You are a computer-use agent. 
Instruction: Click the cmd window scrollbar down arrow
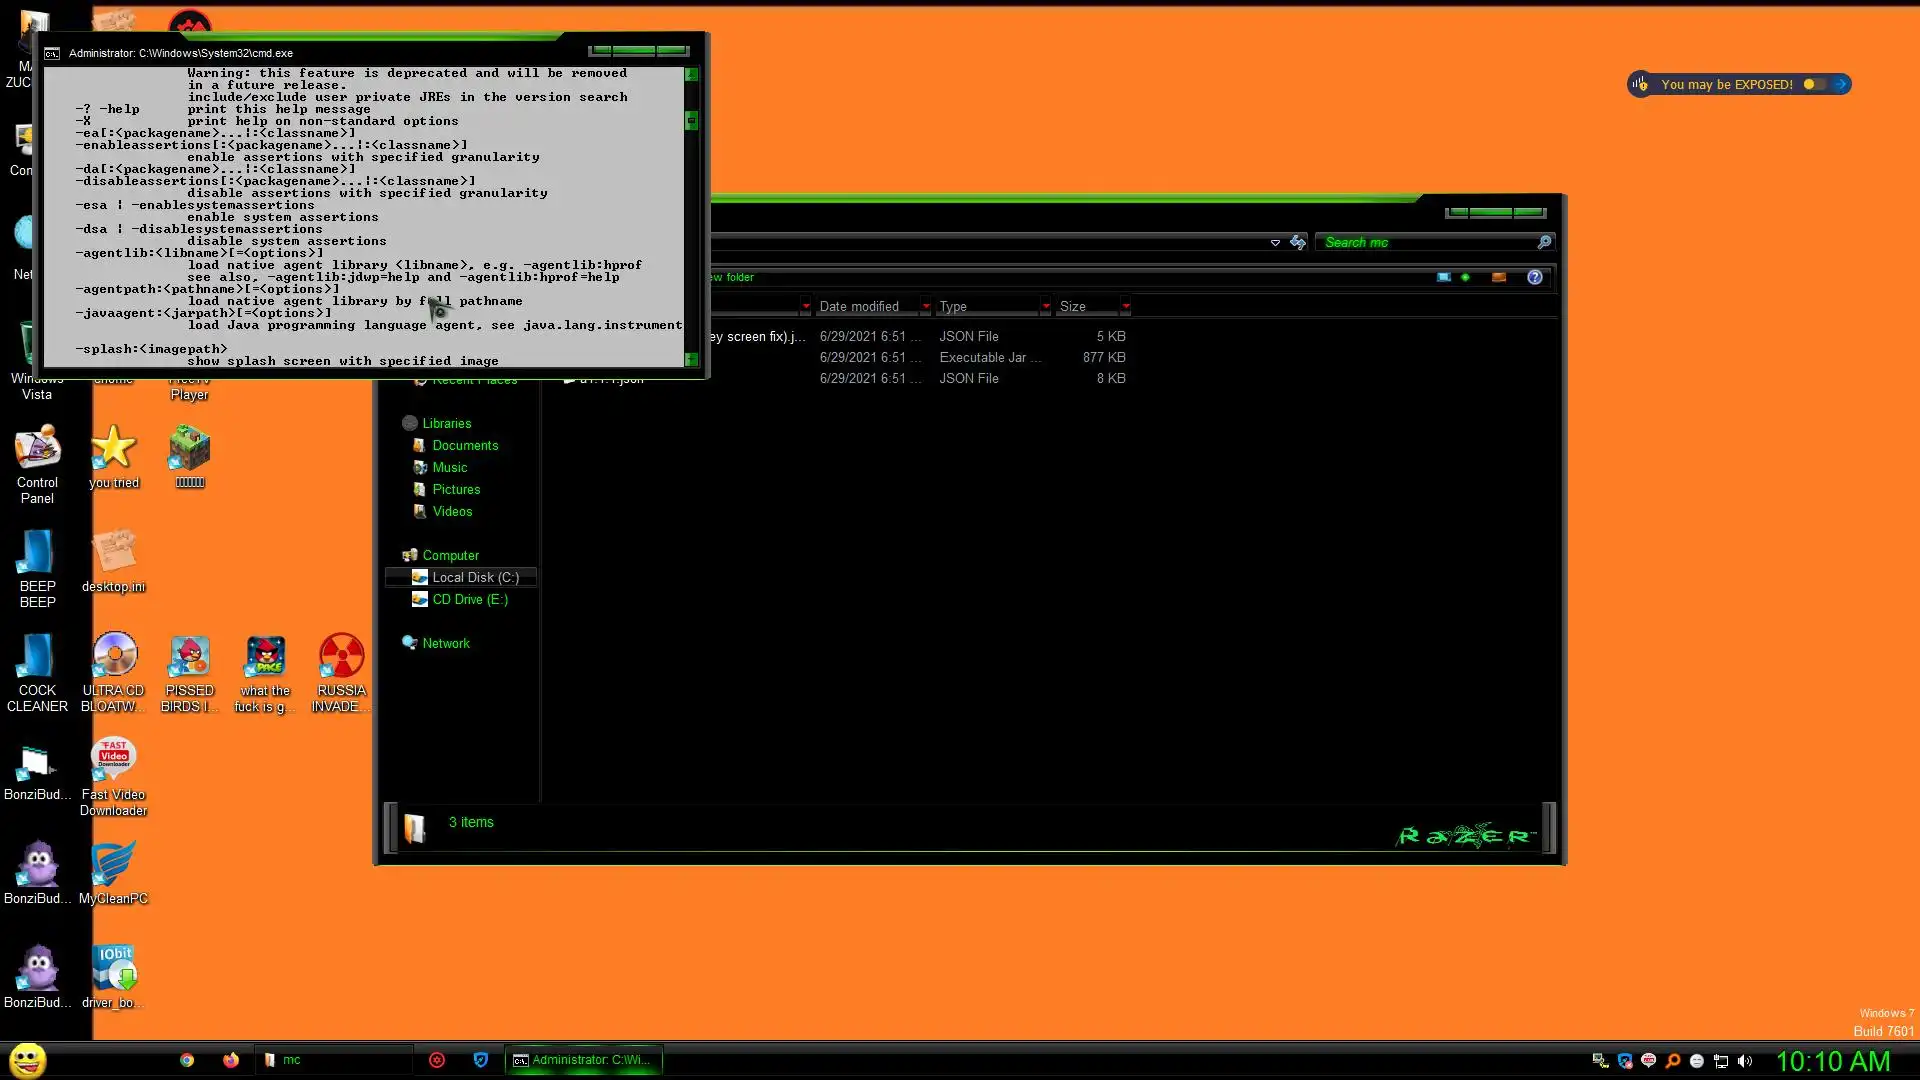click(x=691, y=359)
